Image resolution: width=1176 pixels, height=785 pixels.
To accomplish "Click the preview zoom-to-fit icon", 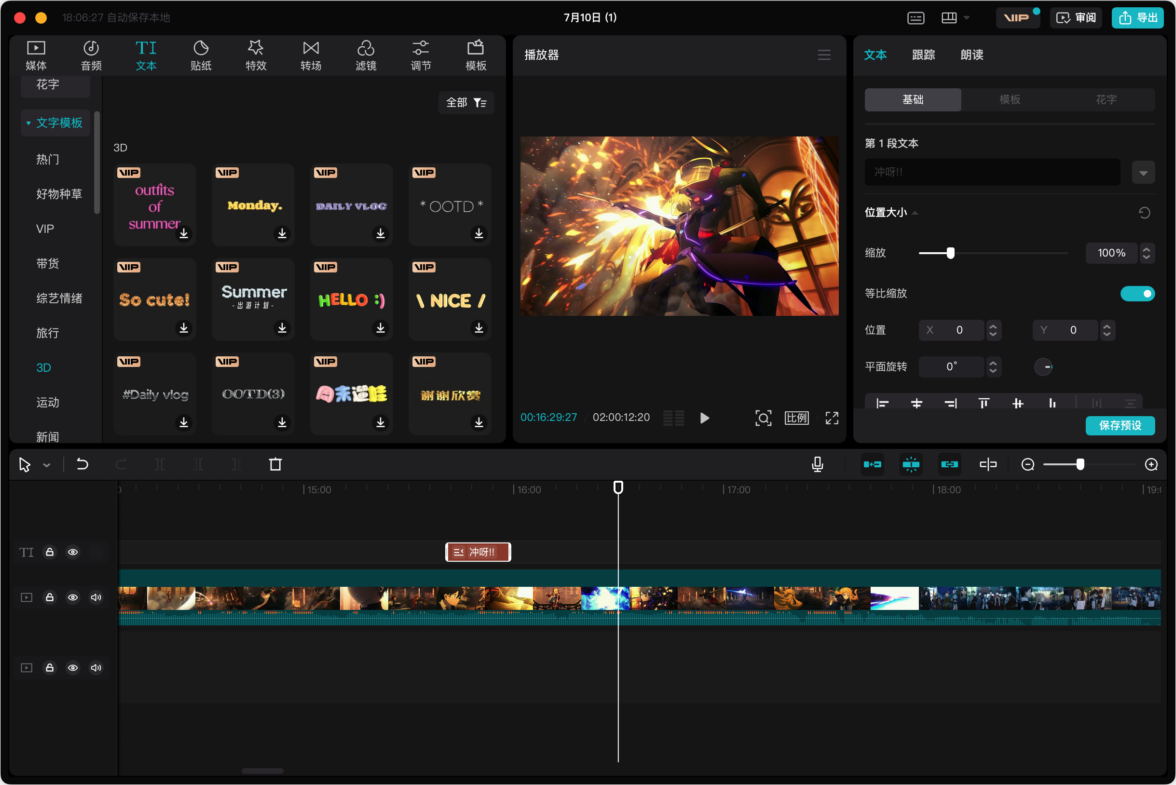I will tap(763, 418).
